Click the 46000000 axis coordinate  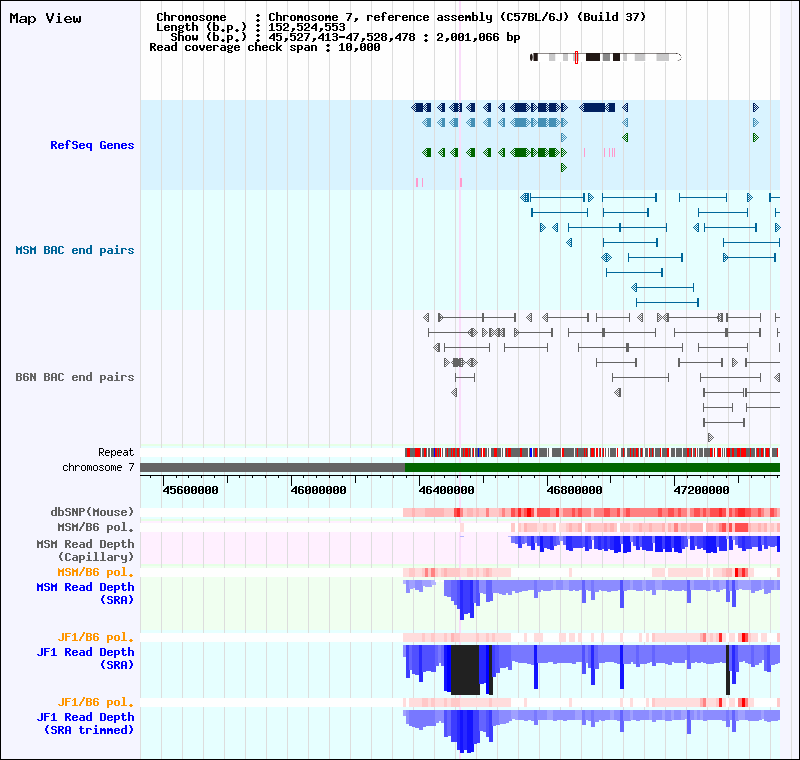coord(318,490)
